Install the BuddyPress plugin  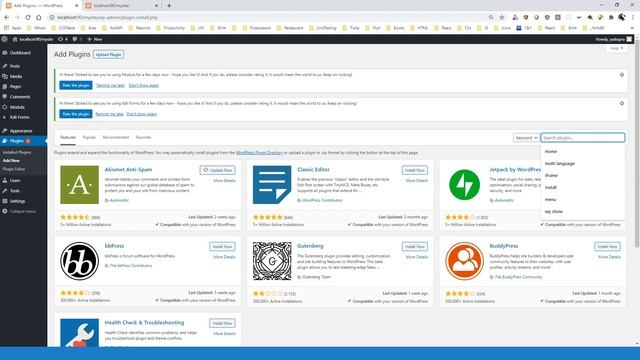point(607,247)
